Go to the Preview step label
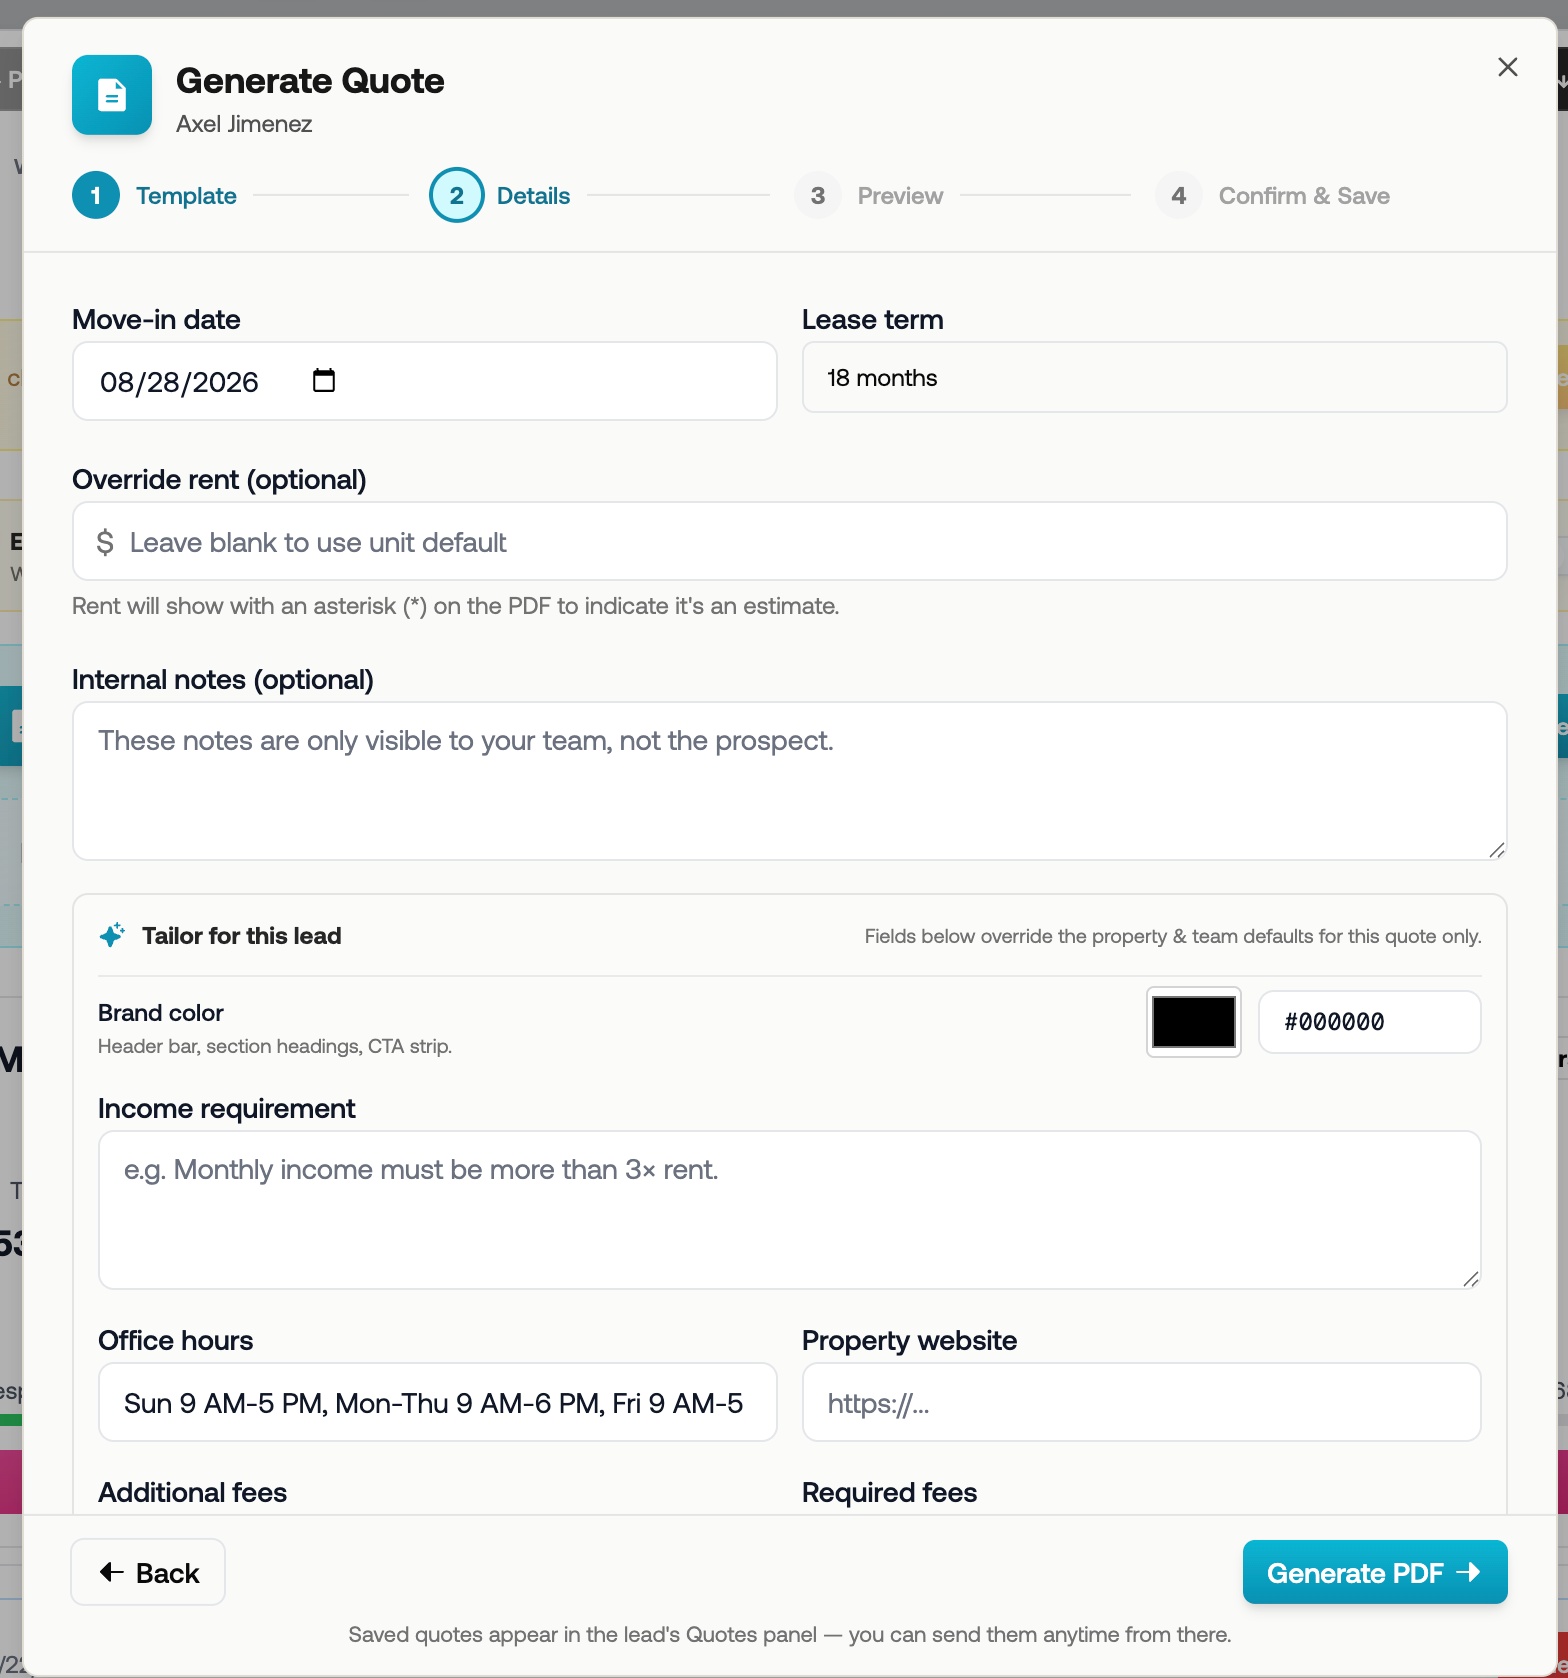The image size is (1568, 1678). click(900, 195)
